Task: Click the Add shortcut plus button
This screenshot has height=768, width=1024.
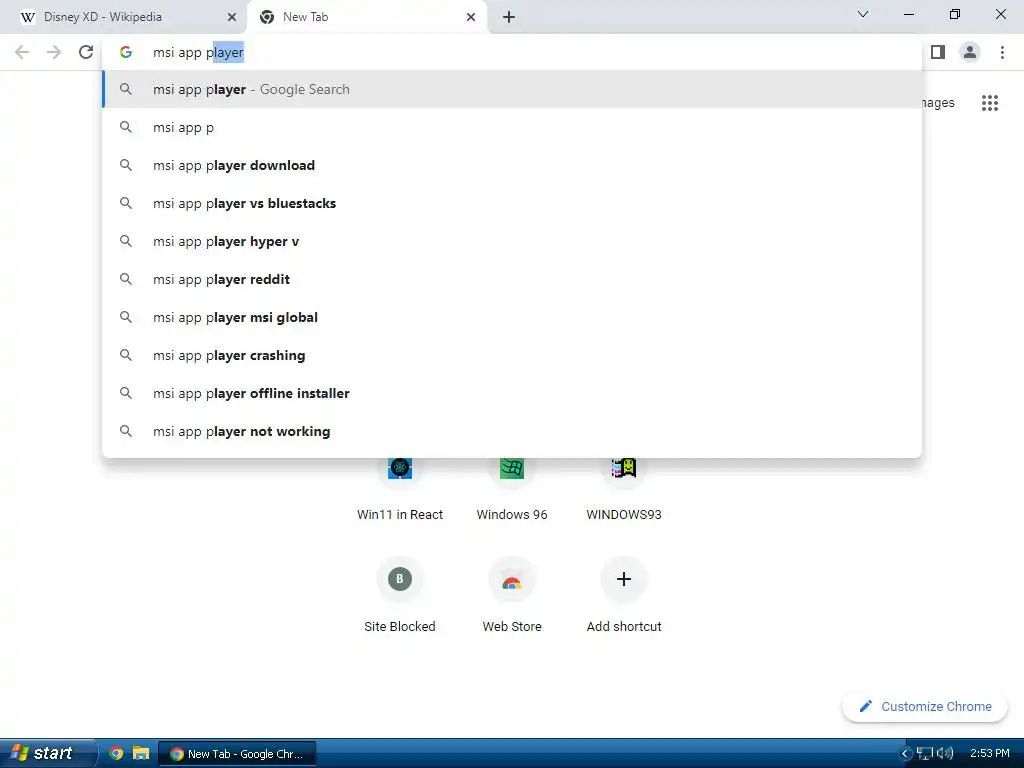Action: (624, 579)
